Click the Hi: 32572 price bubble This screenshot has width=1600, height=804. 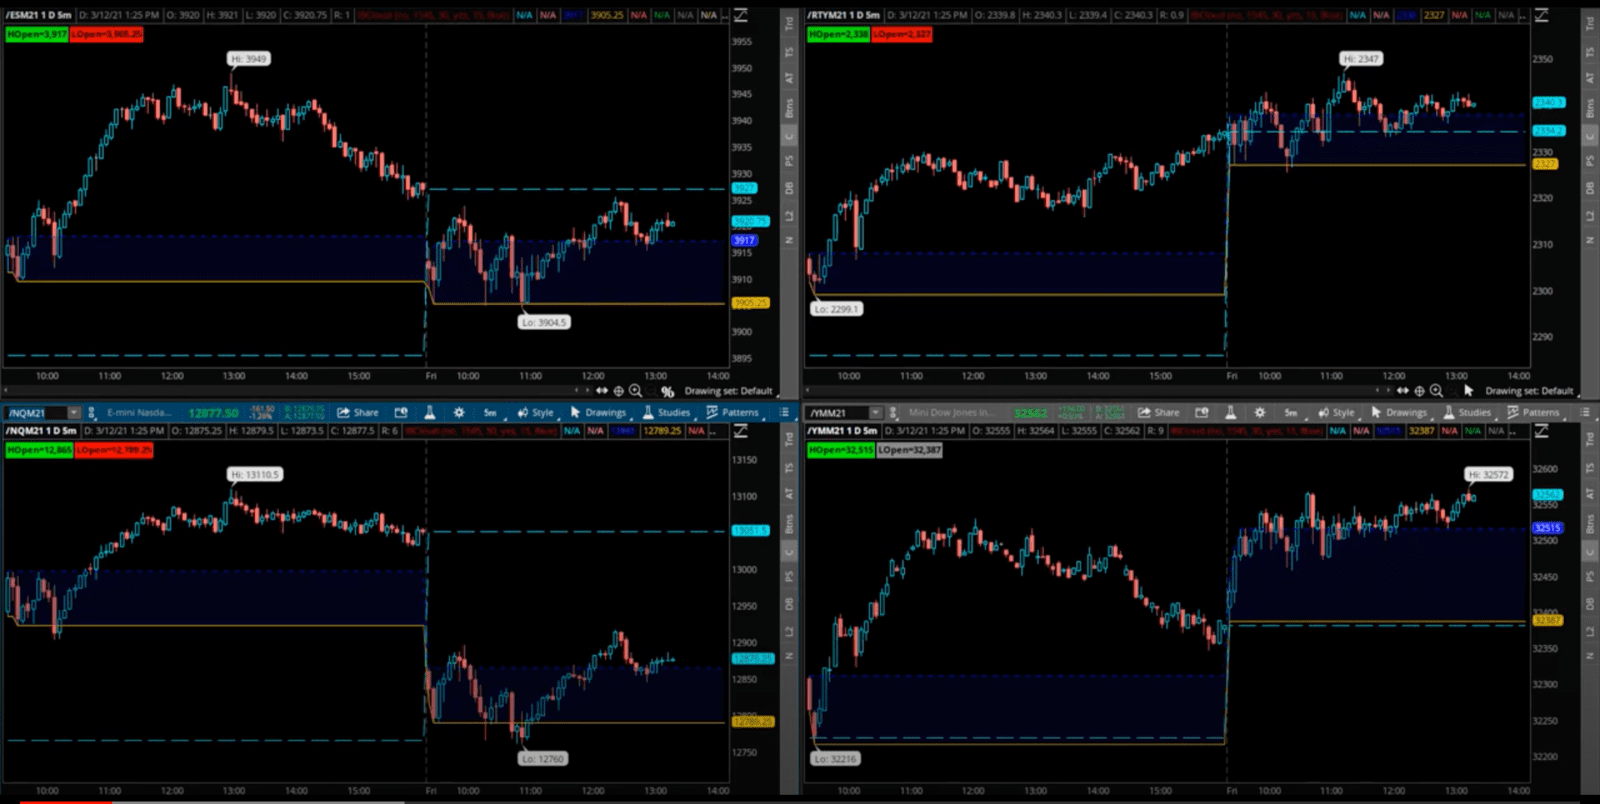click(x=1489, y=474)
